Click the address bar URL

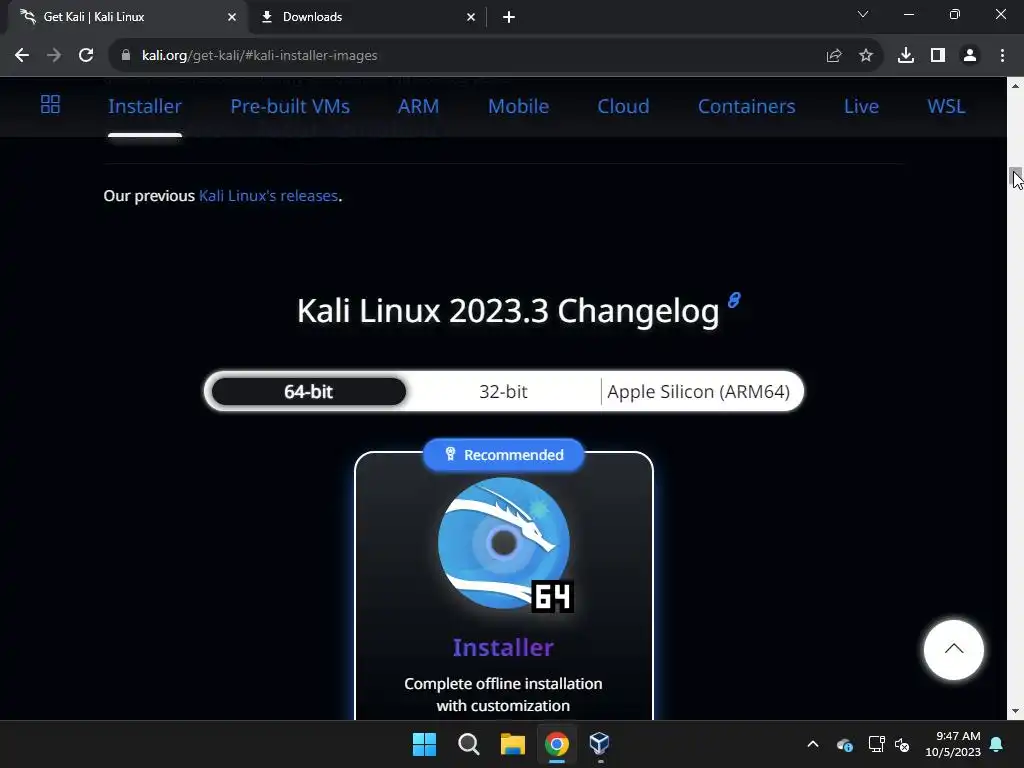point(259,56)
